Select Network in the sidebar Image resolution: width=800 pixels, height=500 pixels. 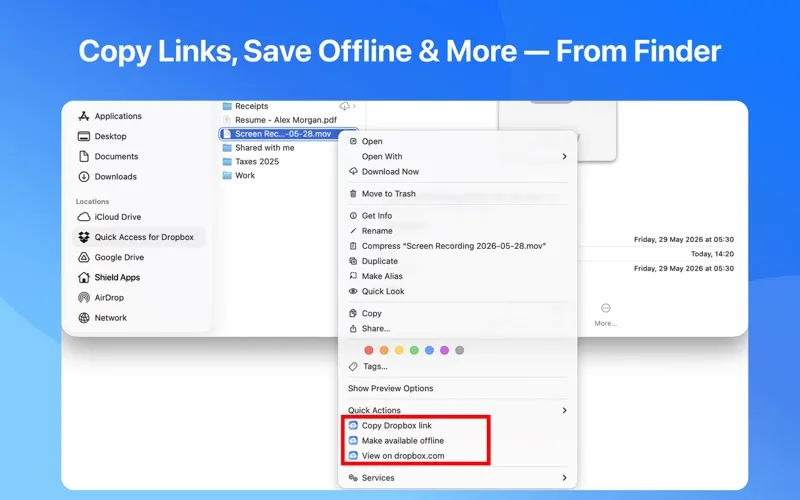[x=102, y=318]
